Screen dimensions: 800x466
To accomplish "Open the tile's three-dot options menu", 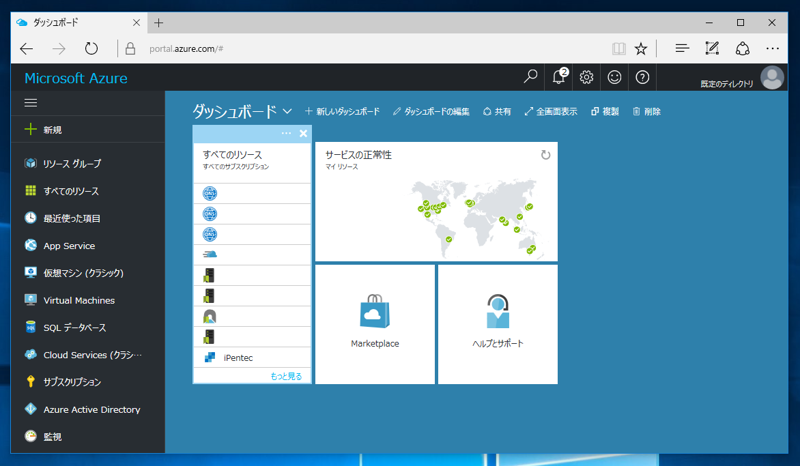I will [x=286, y=133].
